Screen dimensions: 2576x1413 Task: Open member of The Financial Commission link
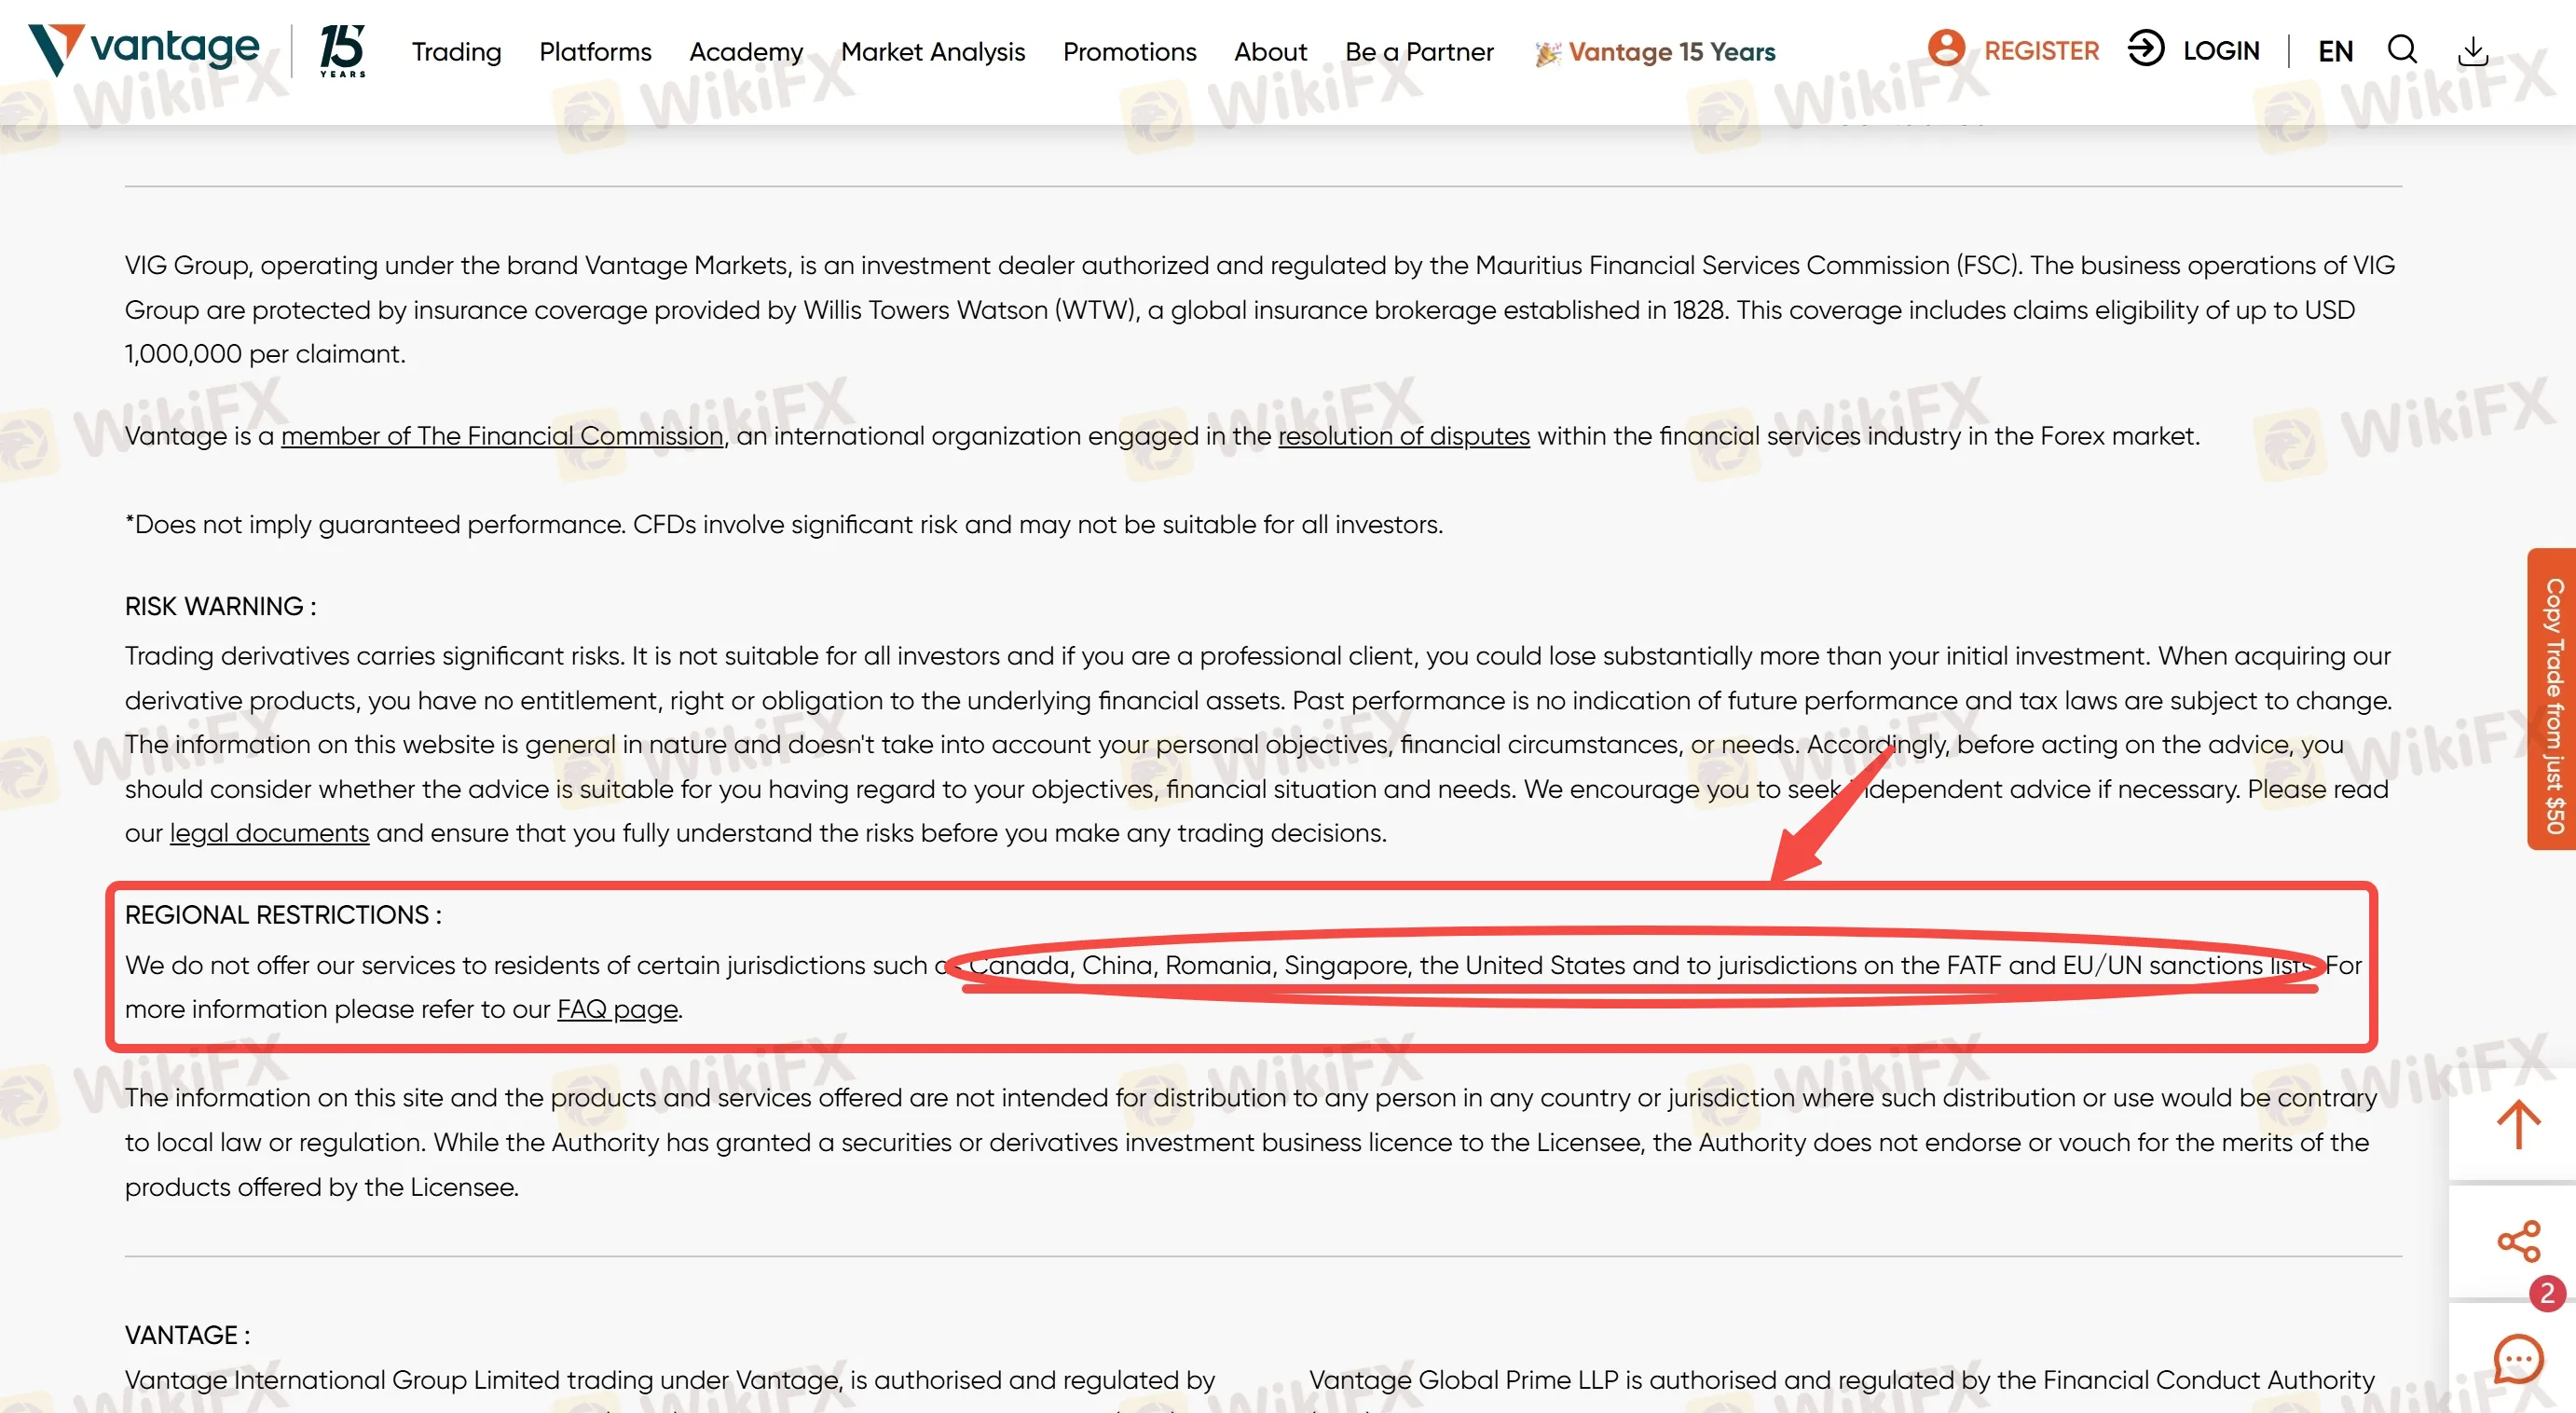502,436
